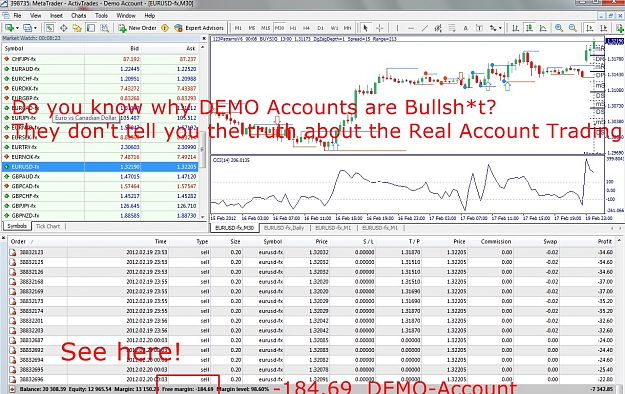
Task: Select the Crosshair tool
Action: (x=379, y=28)
